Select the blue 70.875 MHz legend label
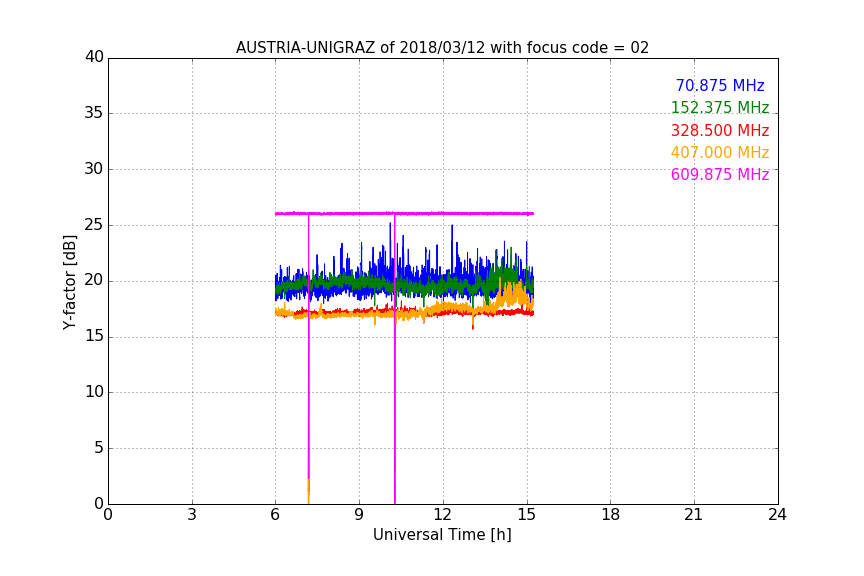864x576 pixels. coord(720,85)
